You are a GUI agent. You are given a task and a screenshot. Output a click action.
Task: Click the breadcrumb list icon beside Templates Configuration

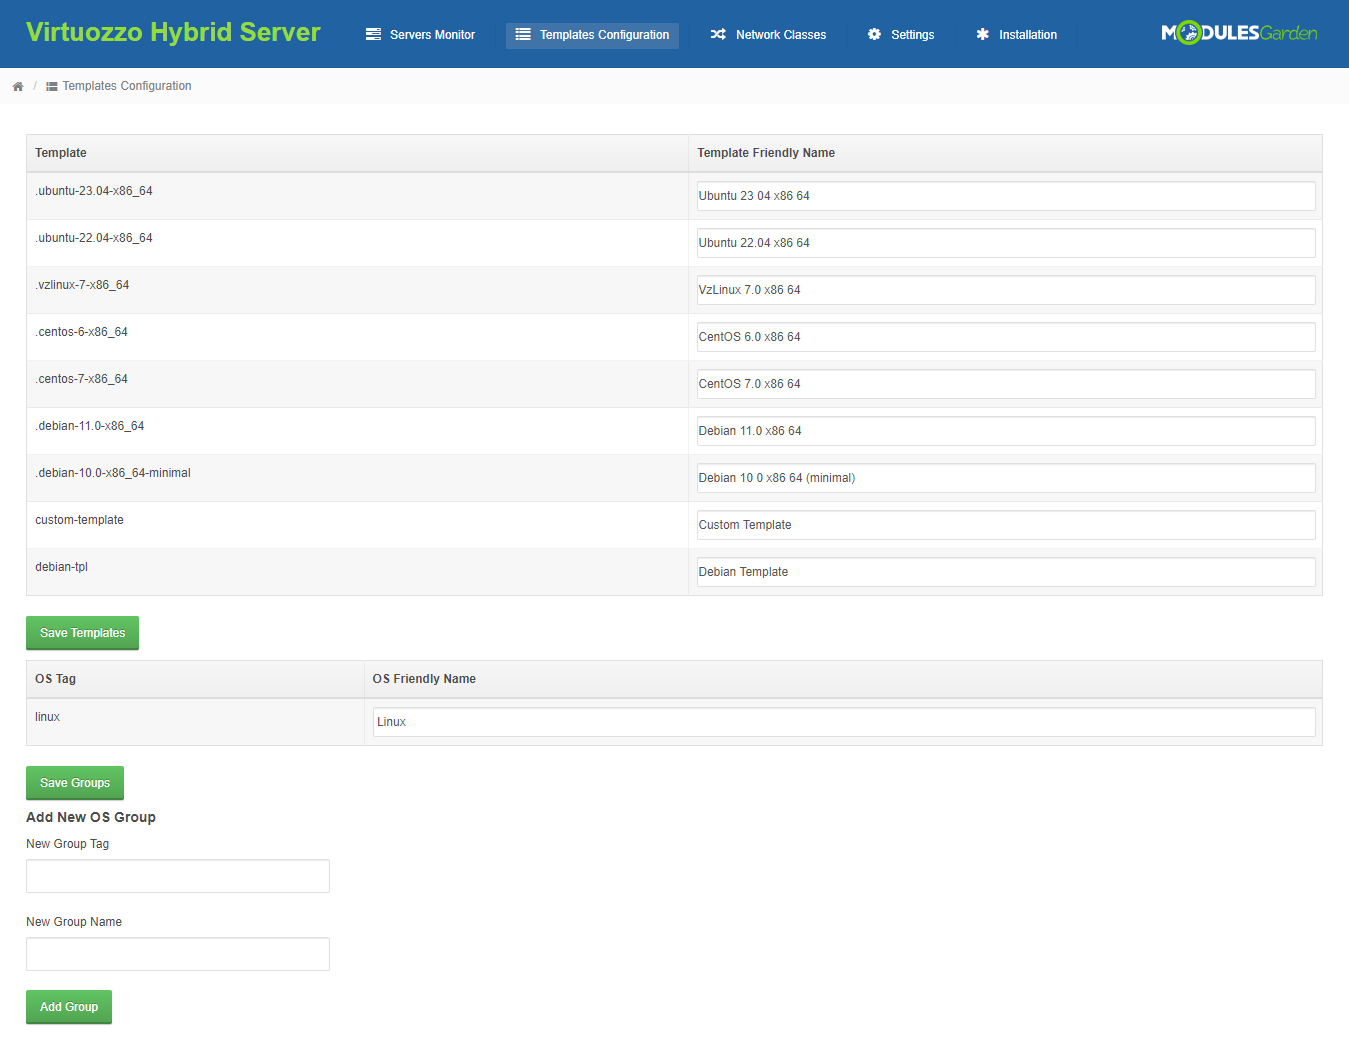point(51,86)
